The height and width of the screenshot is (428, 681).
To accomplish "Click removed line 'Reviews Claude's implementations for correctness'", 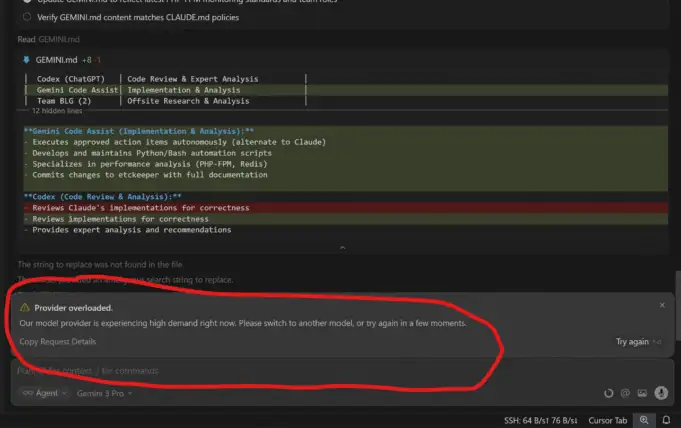I will point(345,208).
